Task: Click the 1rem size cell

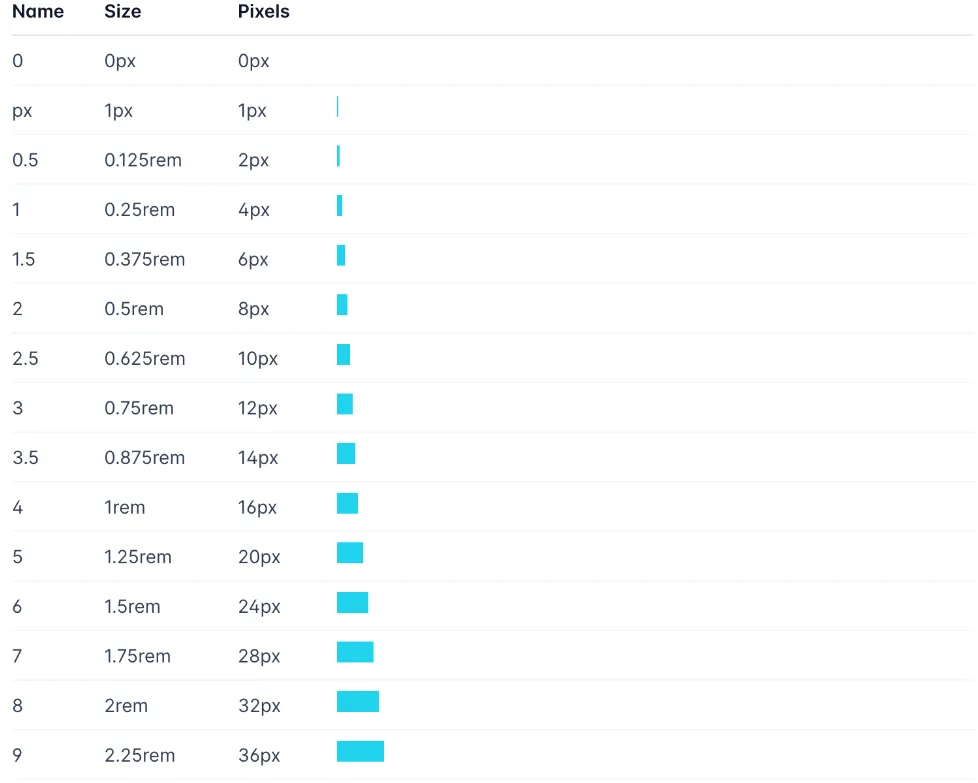Action: (125, 507)
